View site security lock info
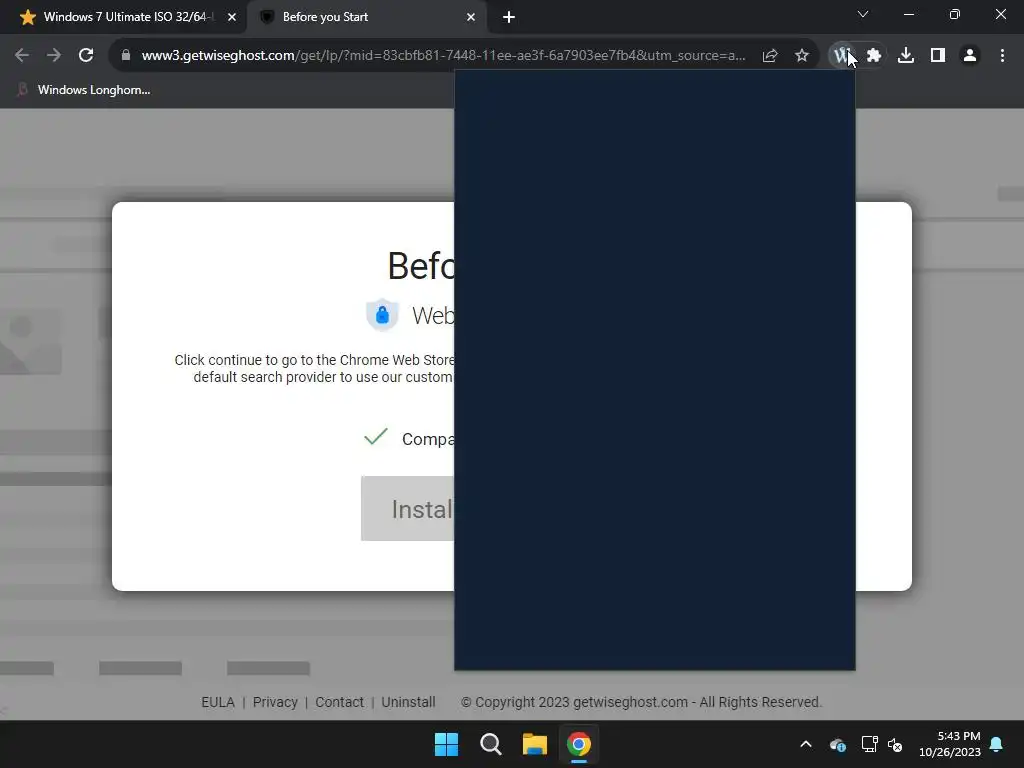 (x=126, y=56)
